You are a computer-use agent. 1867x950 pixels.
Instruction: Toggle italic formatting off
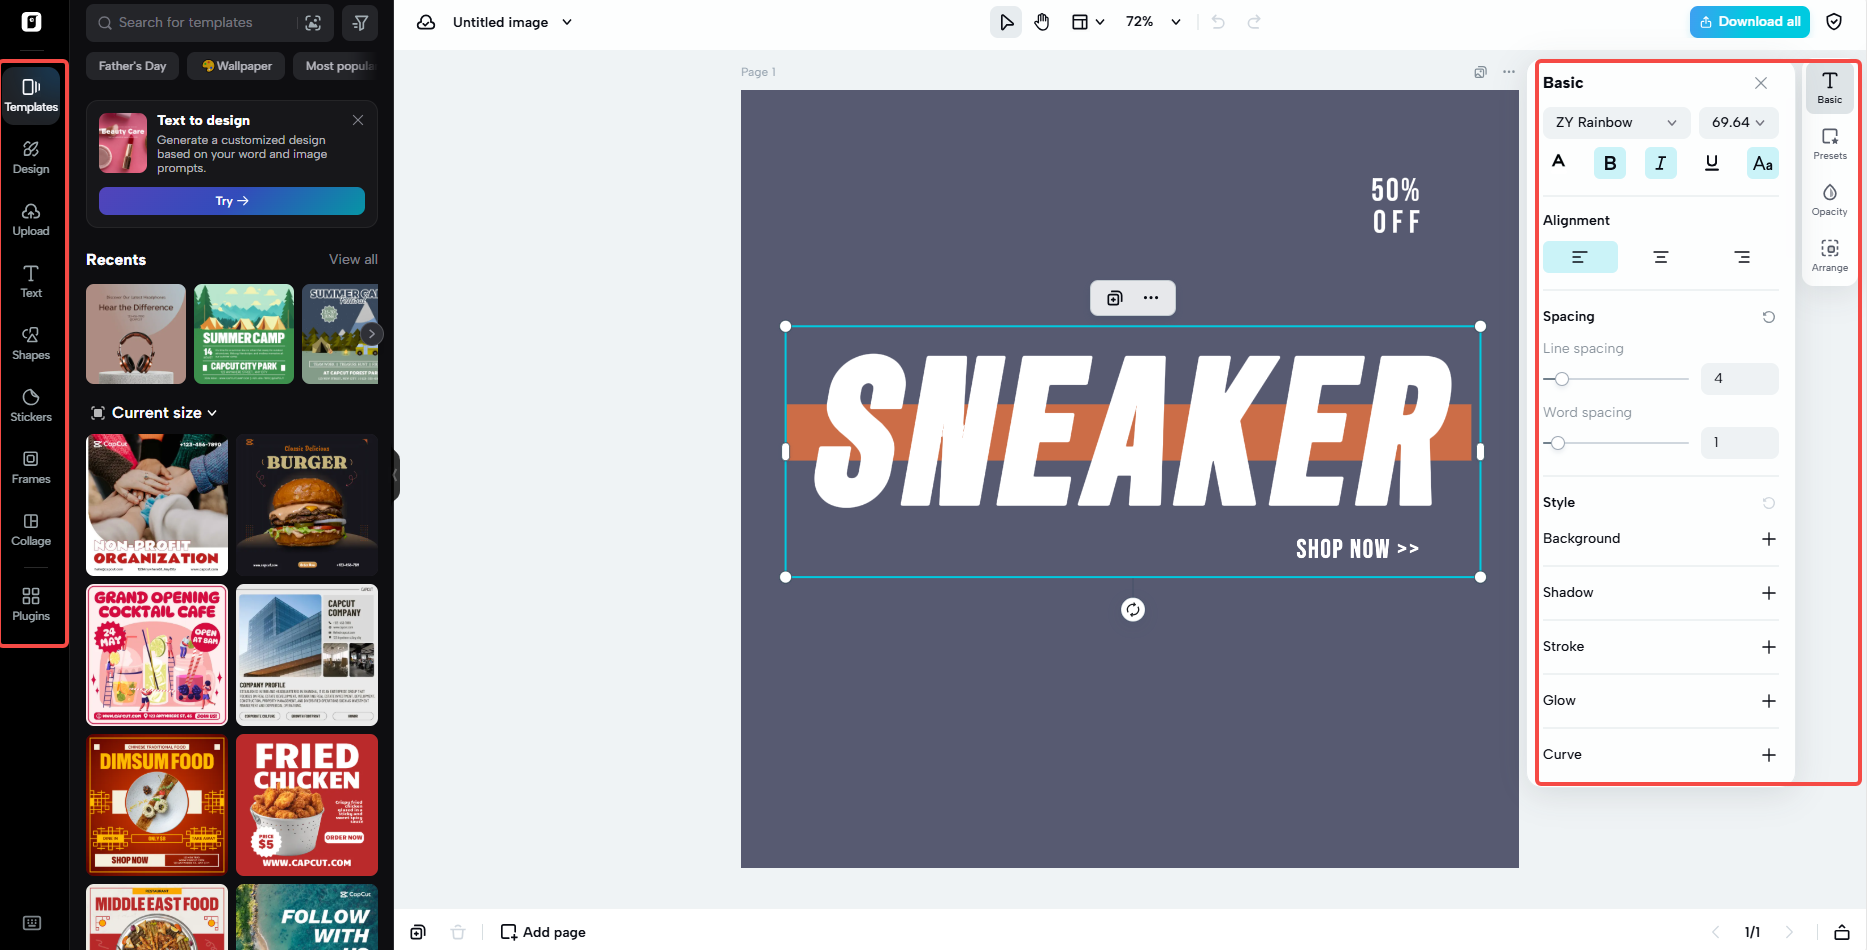point(1660,162)
